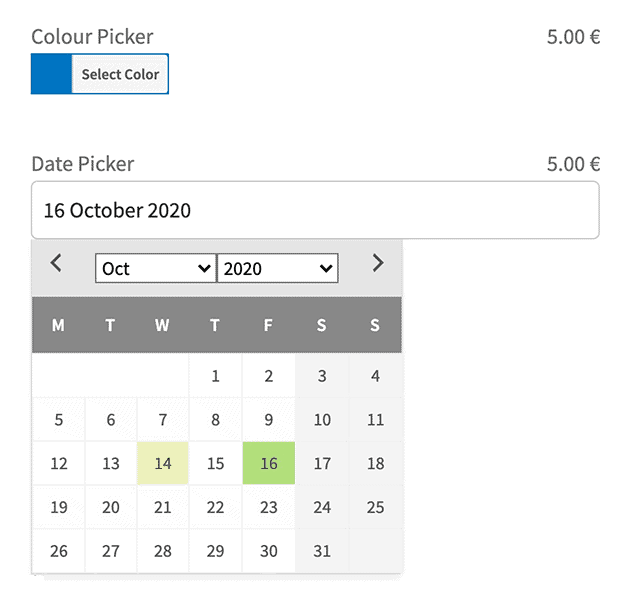632x606 pixels.
Task: Select the highlighted date 16
Action: pyautogui.click(x=268, y=463)
